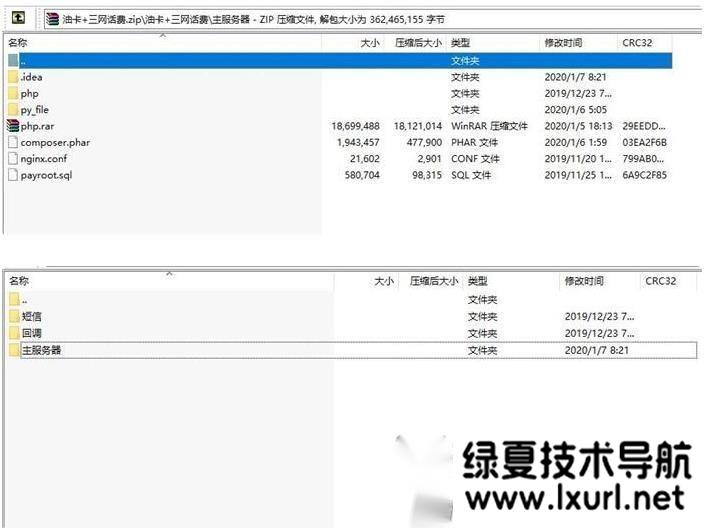Click the payroot.sql file name
Image resolution: width=705 pixels, height=528 pixels.
[x=46, y=175]
